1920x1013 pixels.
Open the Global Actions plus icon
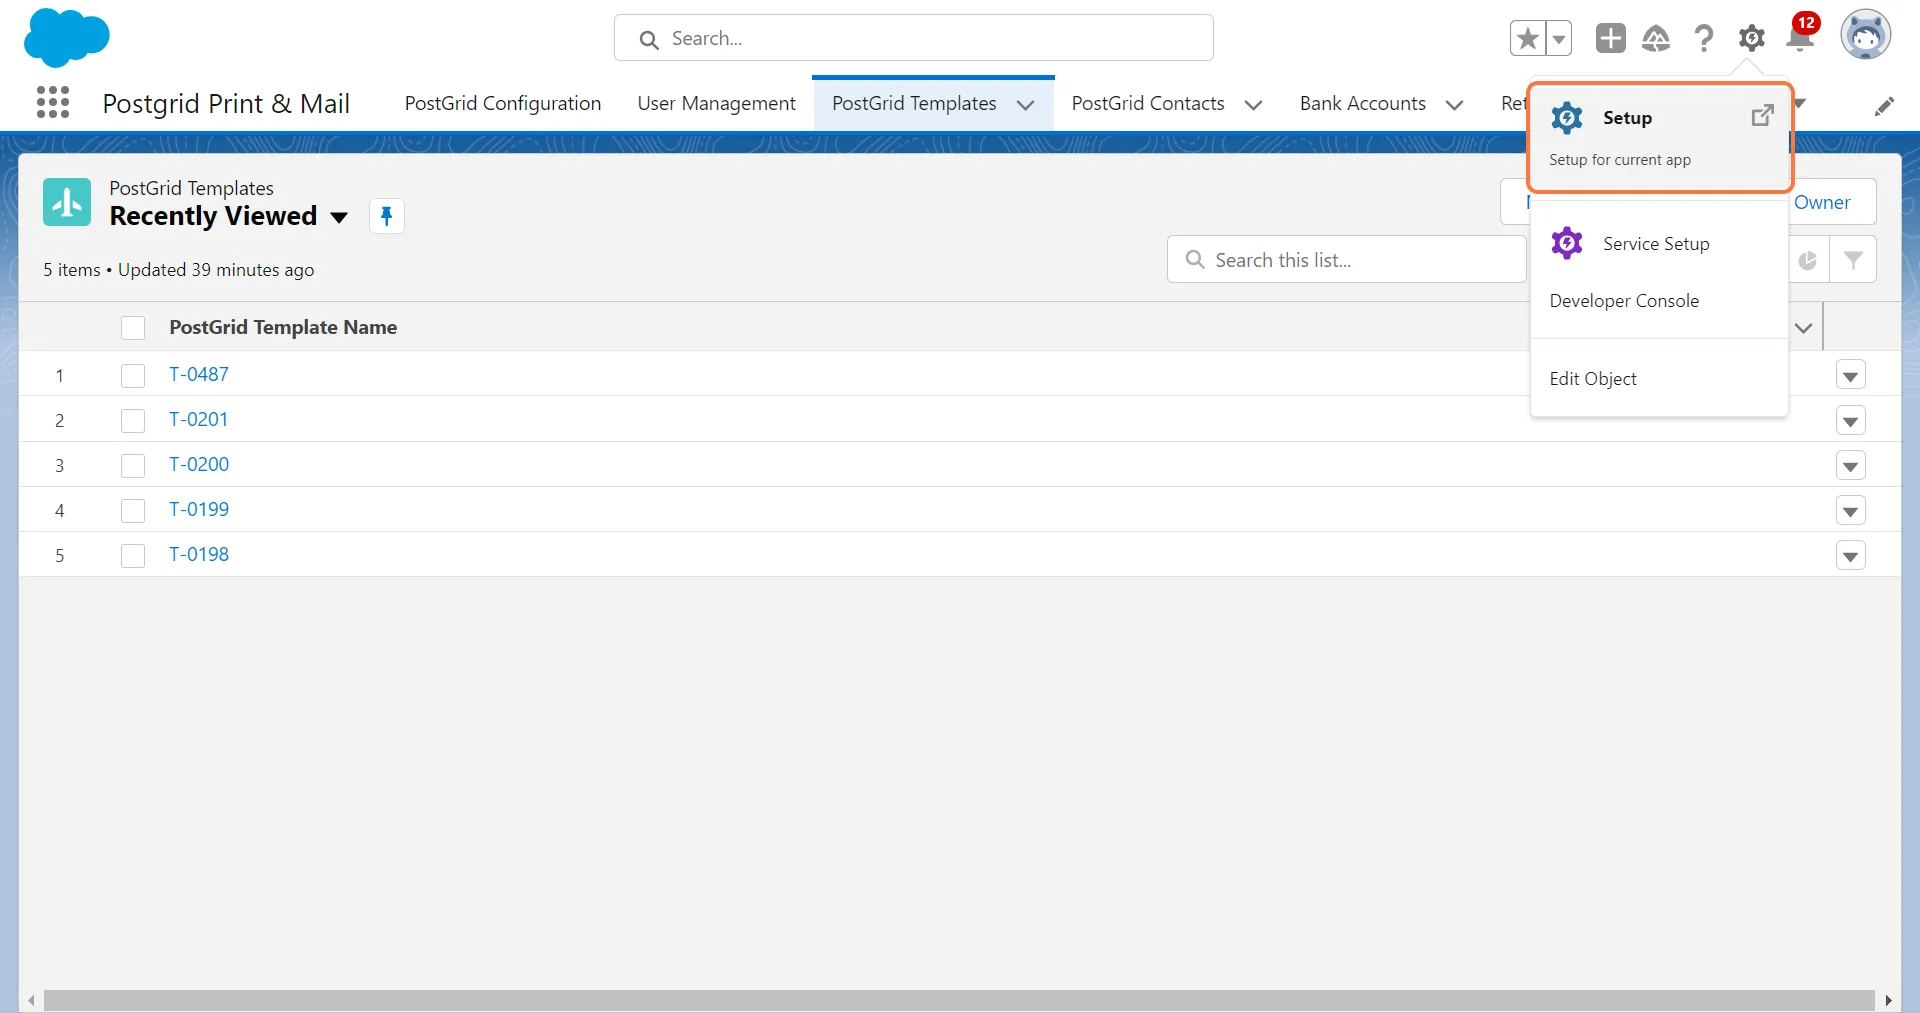1610,39
